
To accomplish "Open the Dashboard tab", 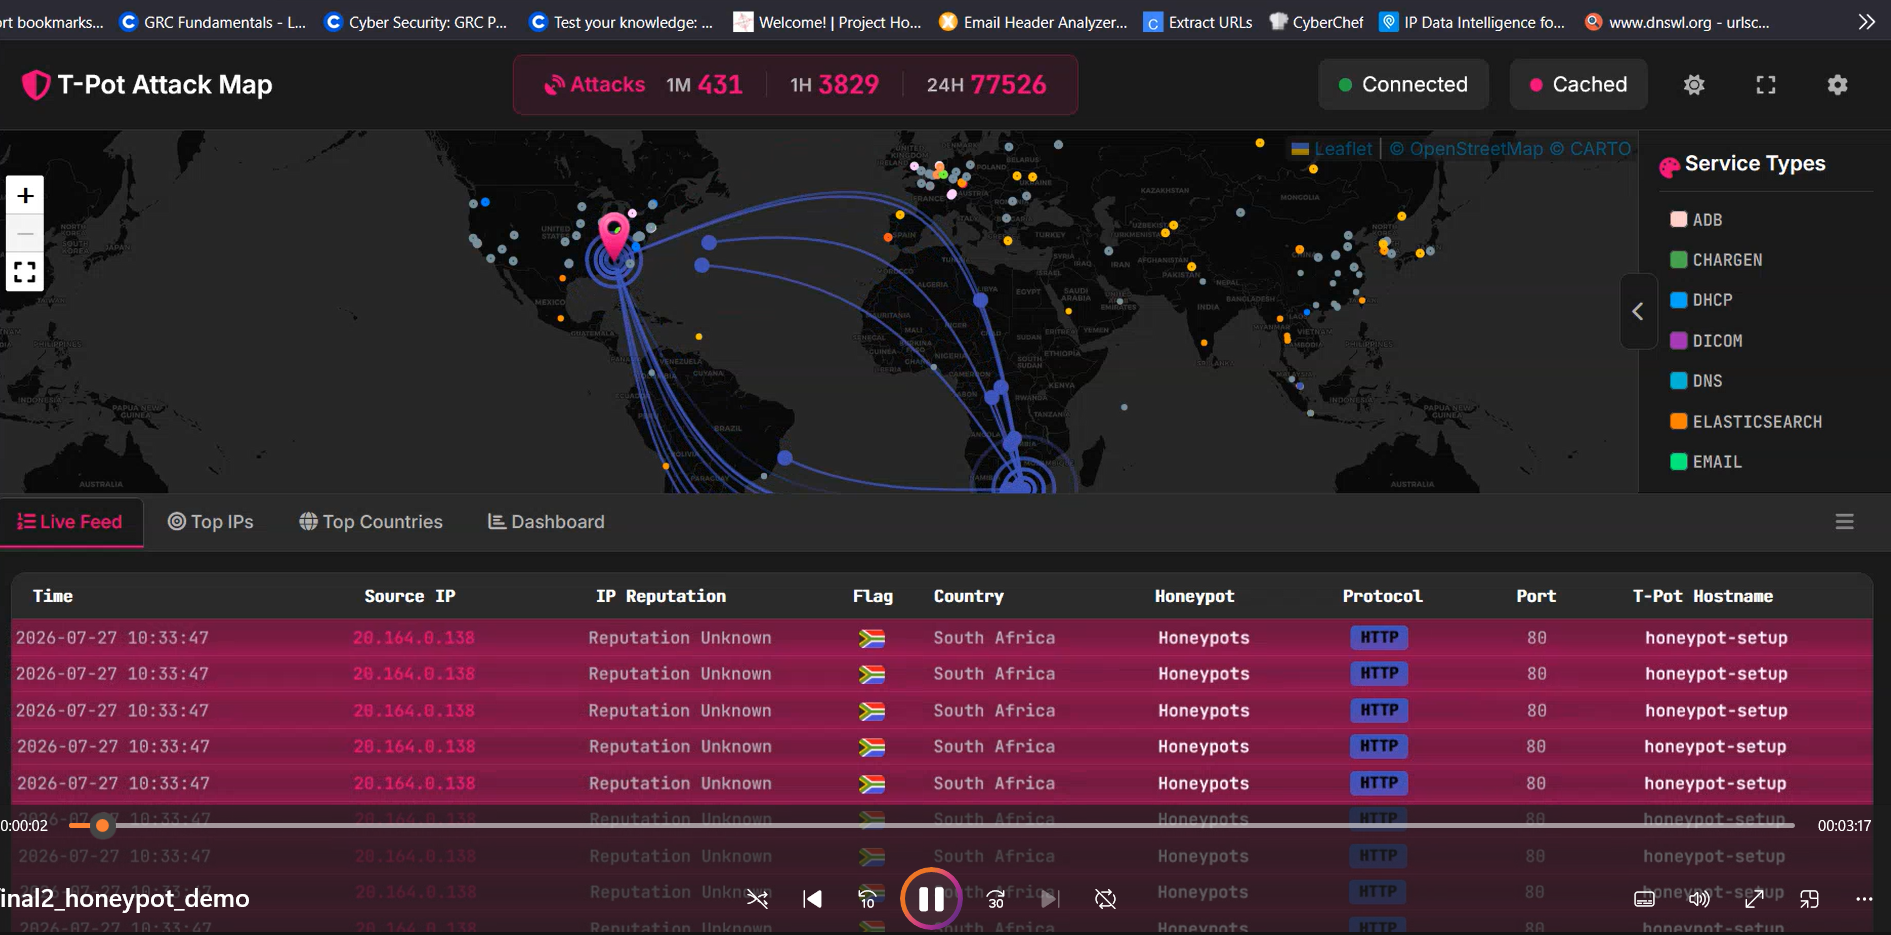I will click(x=546, y=522).
